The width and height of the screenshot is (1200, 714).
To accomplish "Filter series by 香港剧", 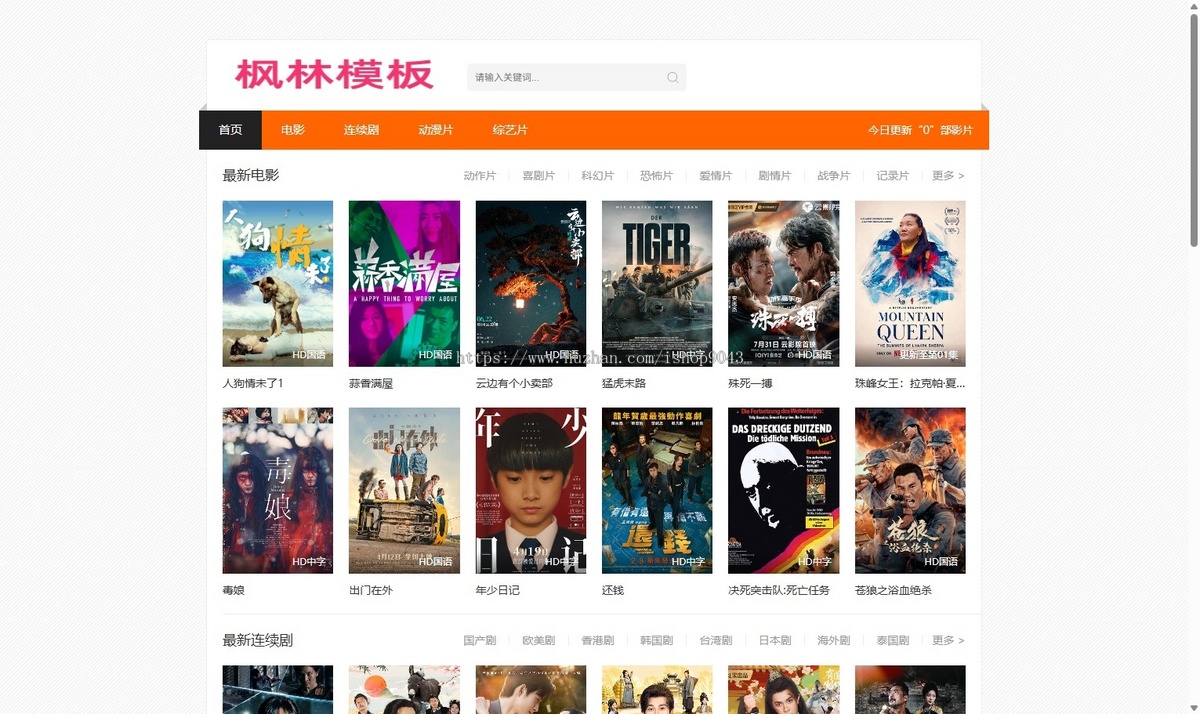I will coord(598,641).
